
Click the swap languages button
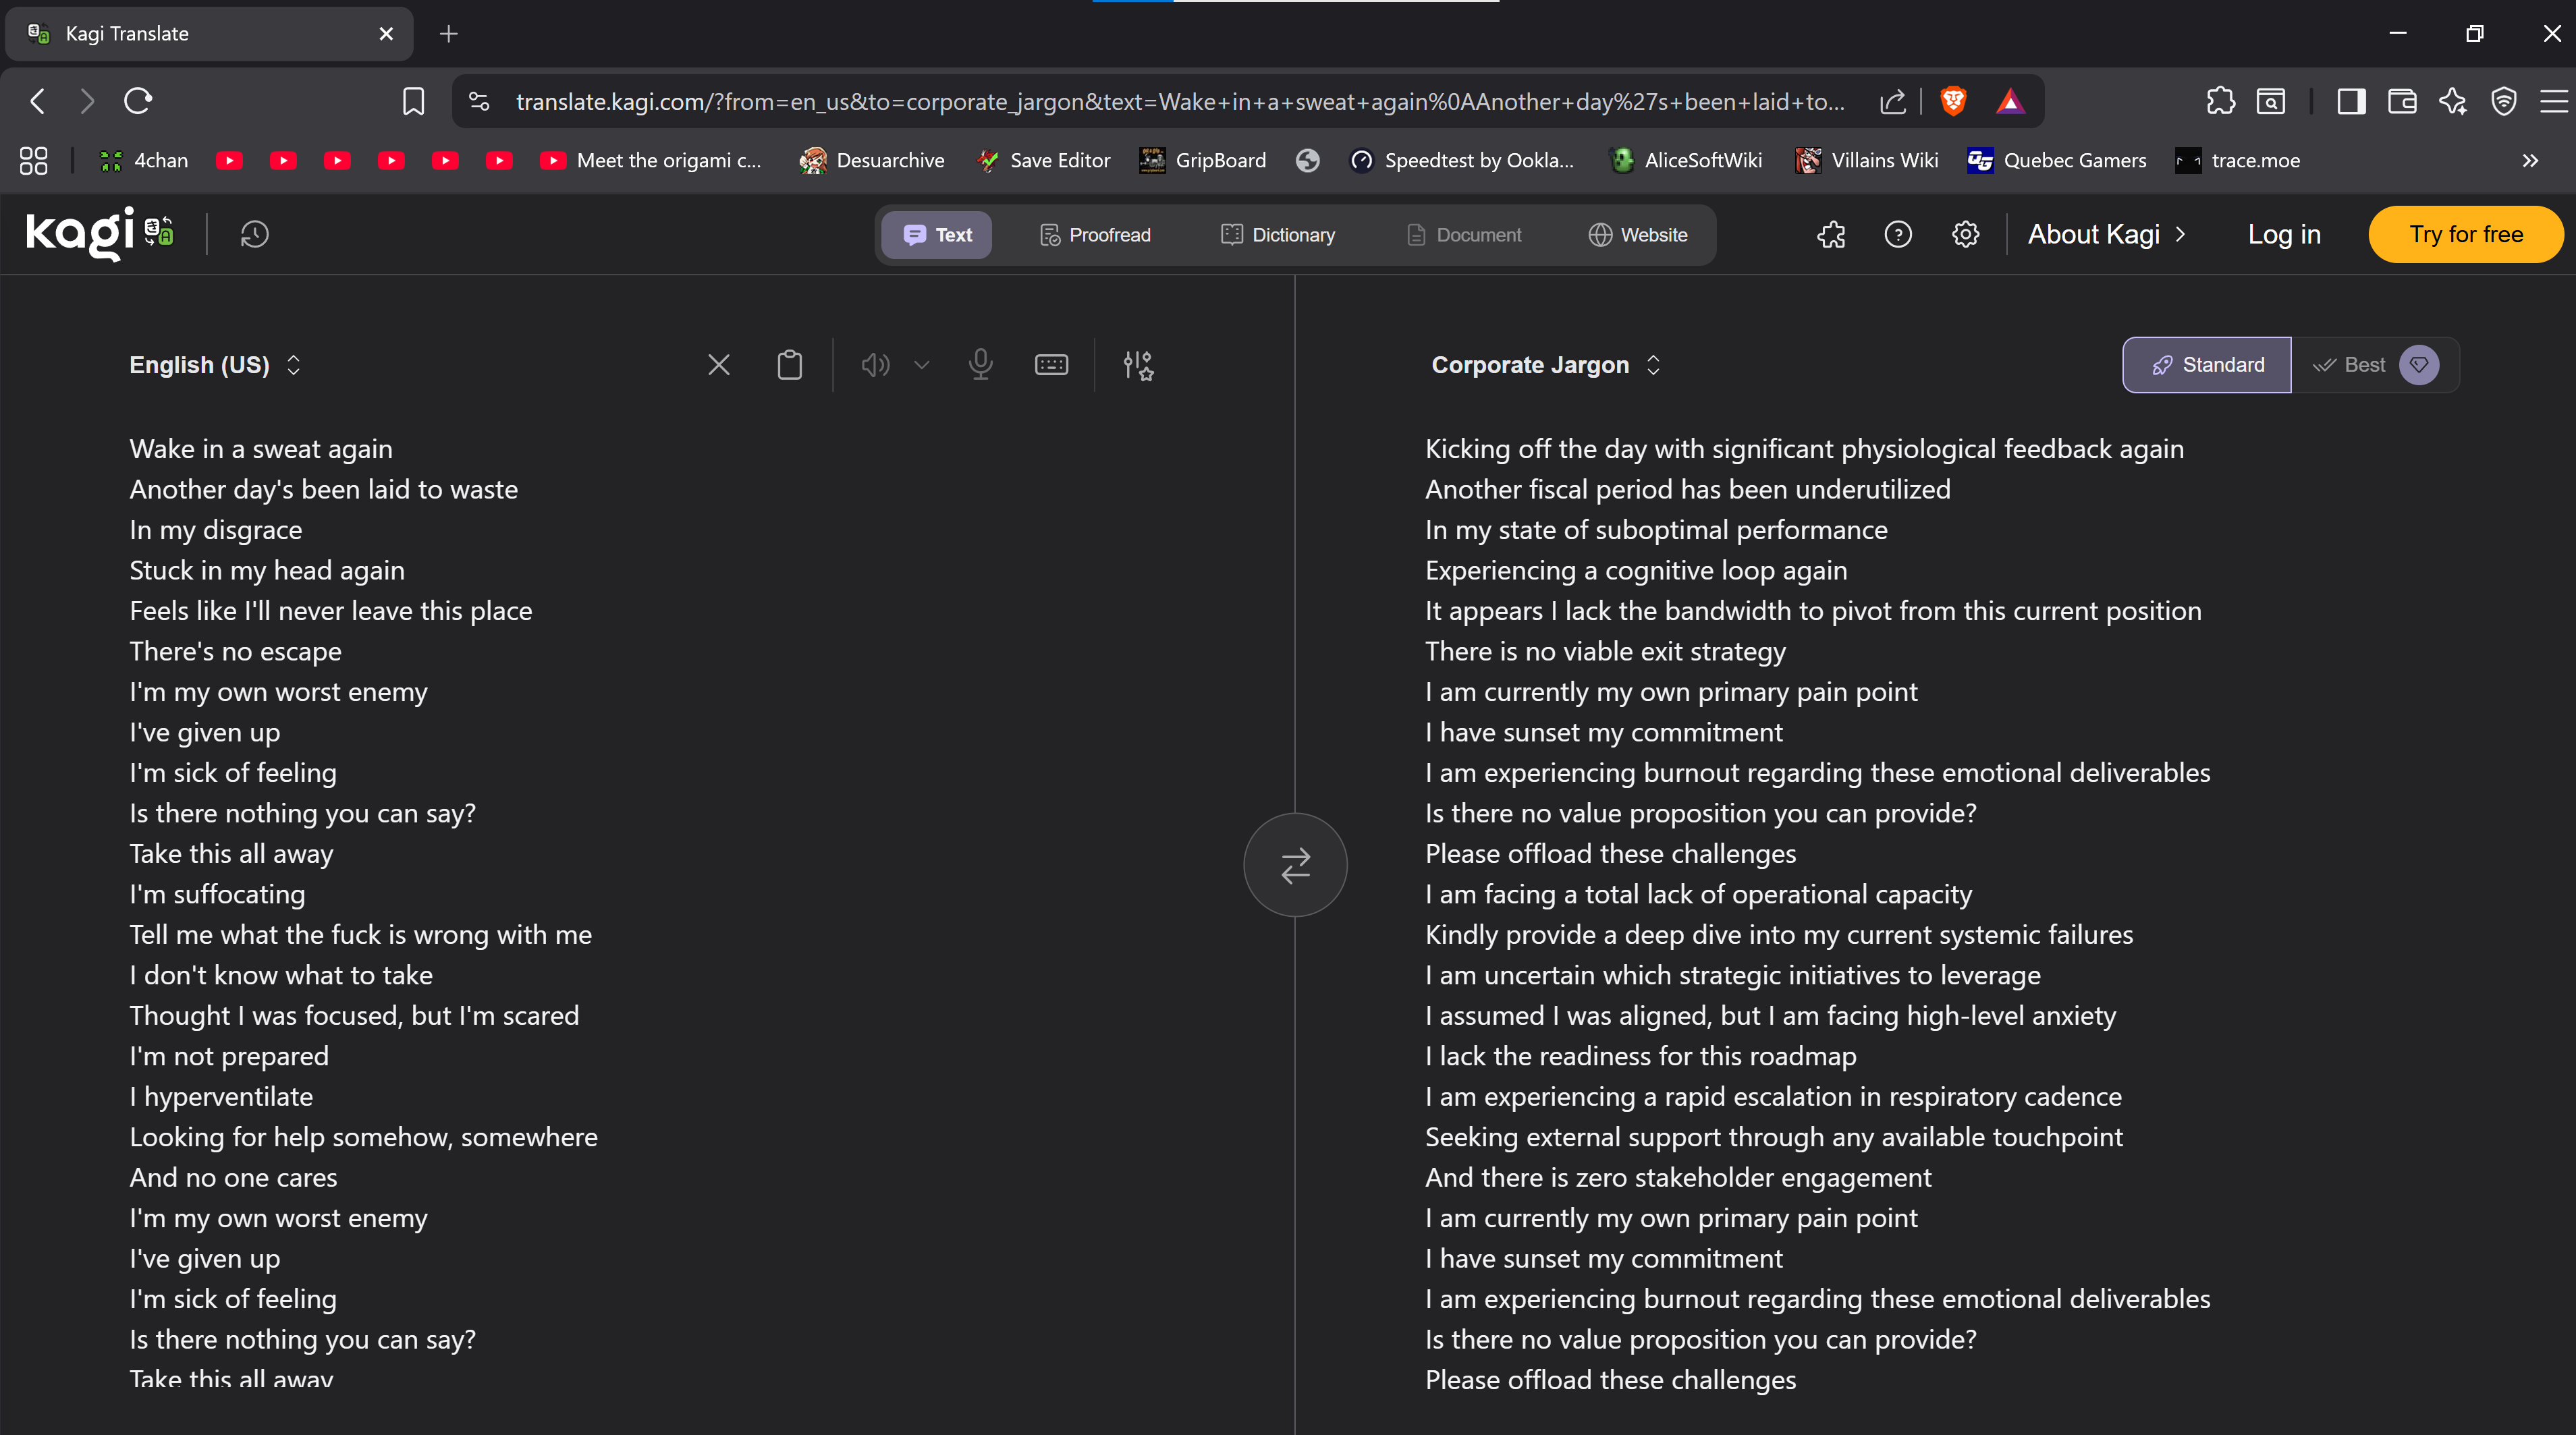pos(1295,865)
